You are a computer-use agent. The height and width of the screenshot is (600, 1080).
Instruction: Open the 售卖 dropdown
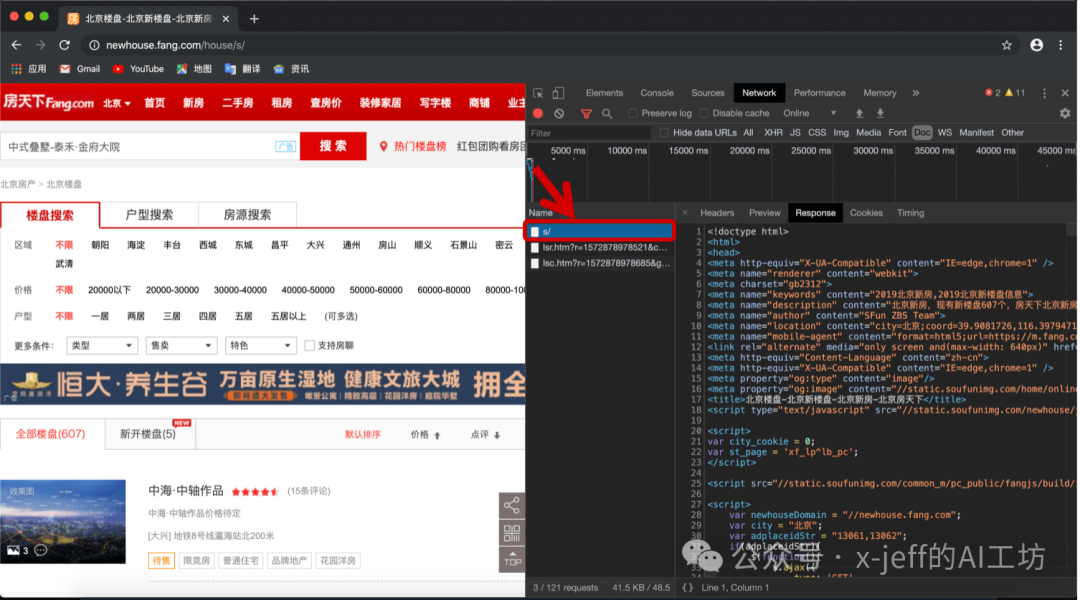tap(181, 345)
